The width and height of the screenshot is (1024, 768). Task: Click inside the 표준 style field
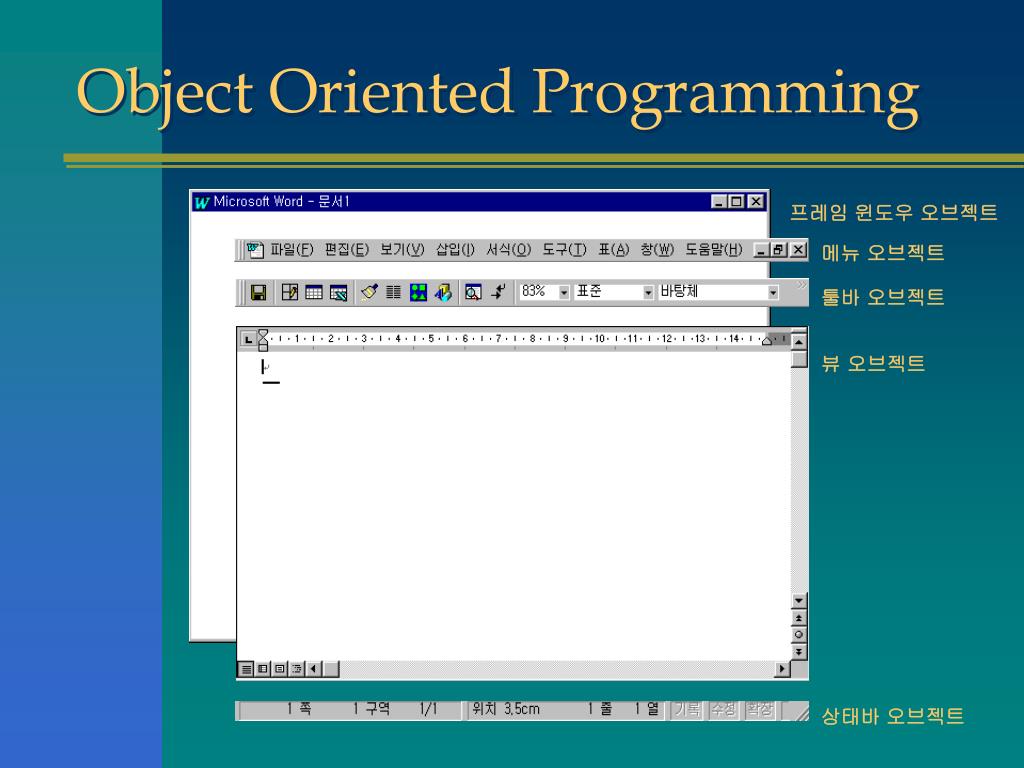click(607, 292)
